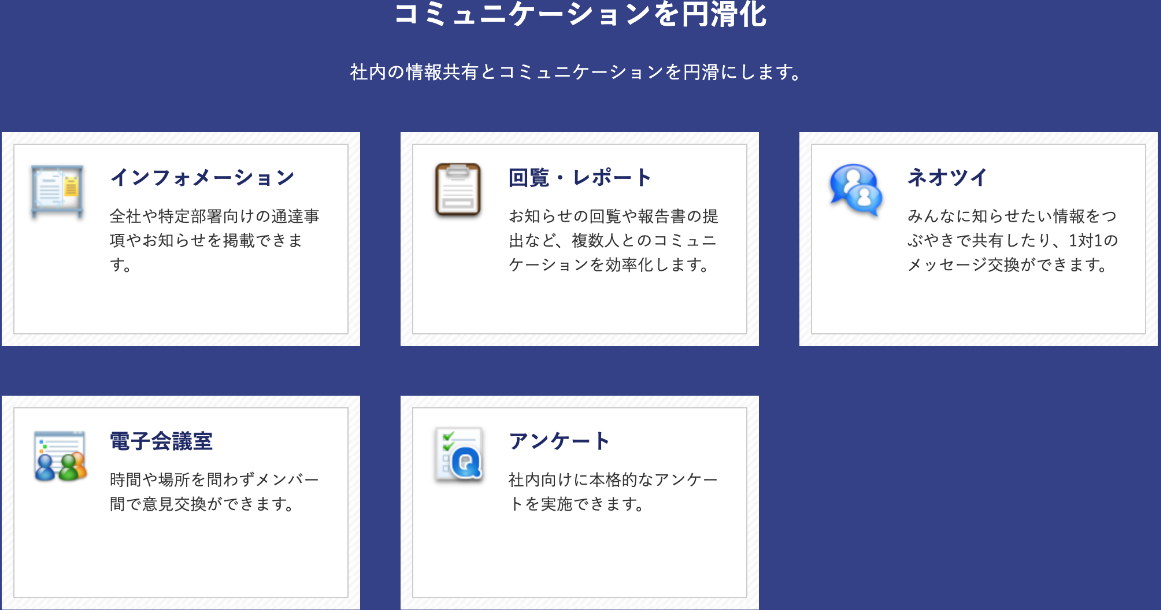1161x610 pixels.
Task: Click the description starting みんなに知らせたい情報
Action: [1013, 241]
